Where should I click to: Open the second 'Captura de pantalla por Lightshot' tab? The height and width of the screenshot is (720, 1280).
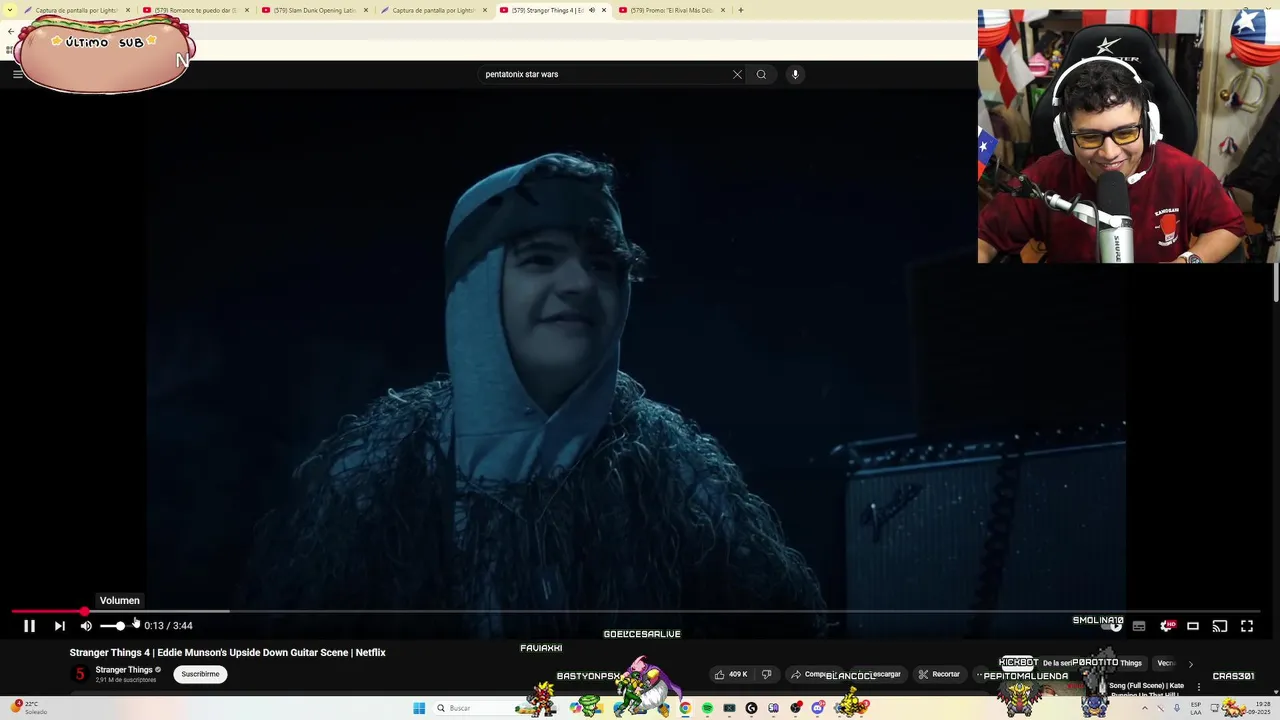pyautogui.click(x=433, y=10)
